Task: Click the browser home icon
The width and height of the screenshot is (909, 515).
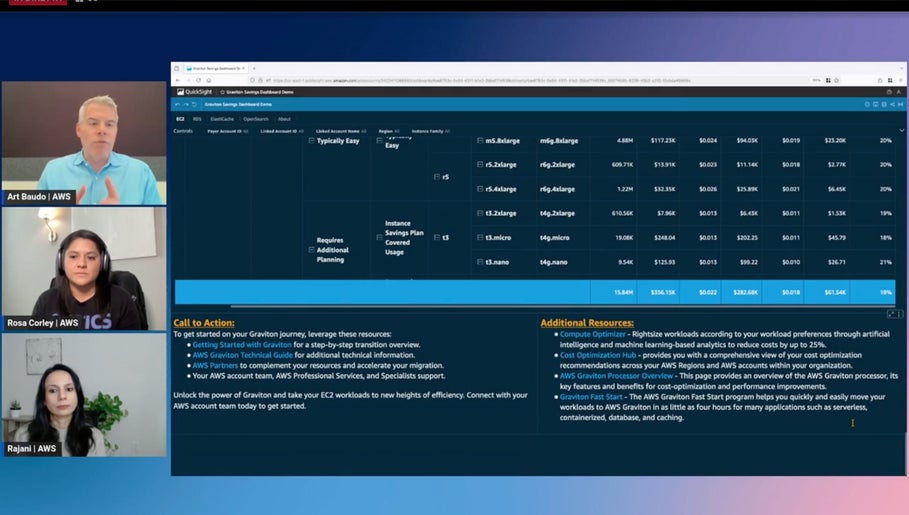Action: coord(209,80)
